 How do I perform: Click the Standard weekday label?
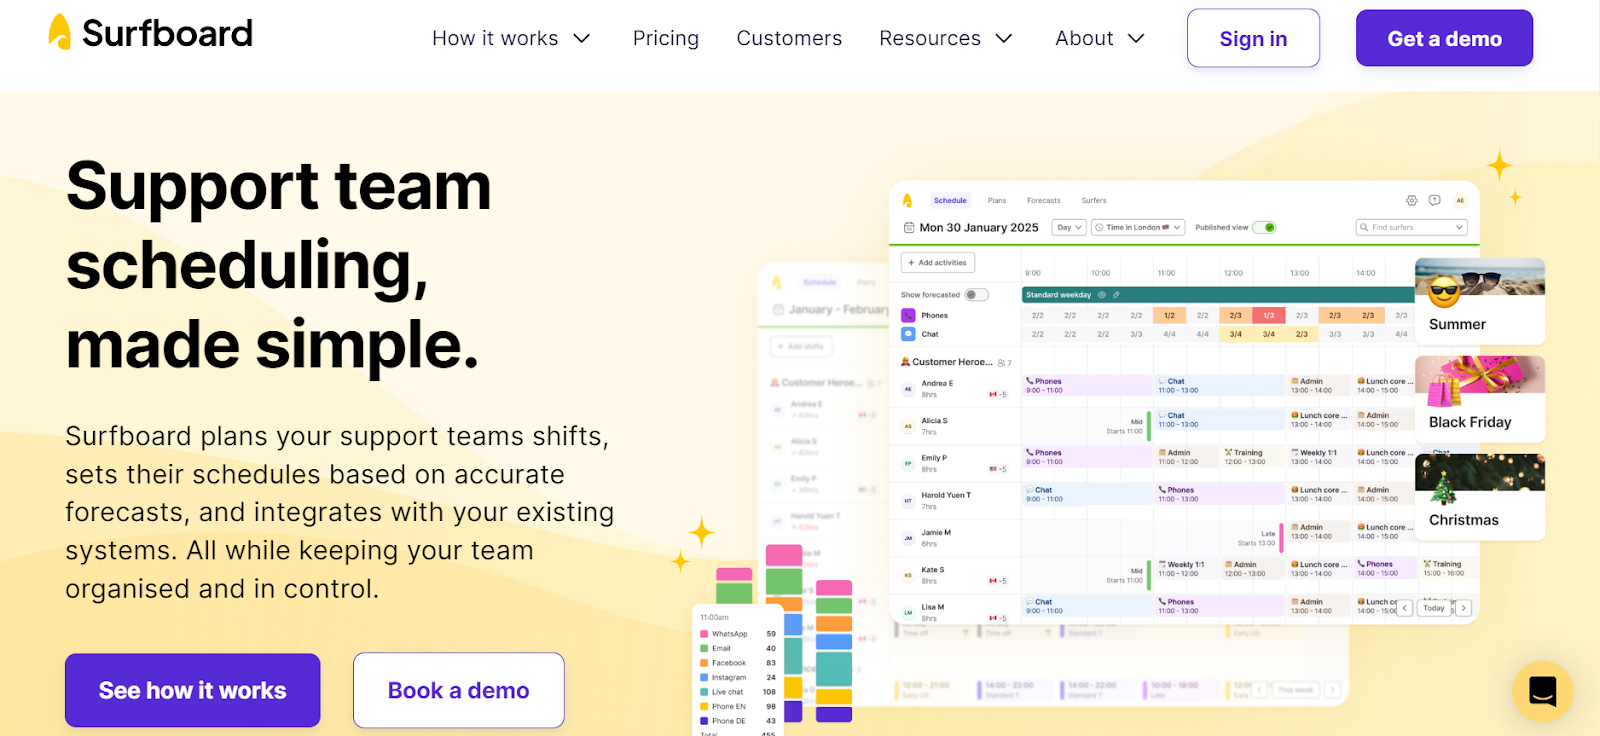pyautogui.click(x=1058, y=295)
